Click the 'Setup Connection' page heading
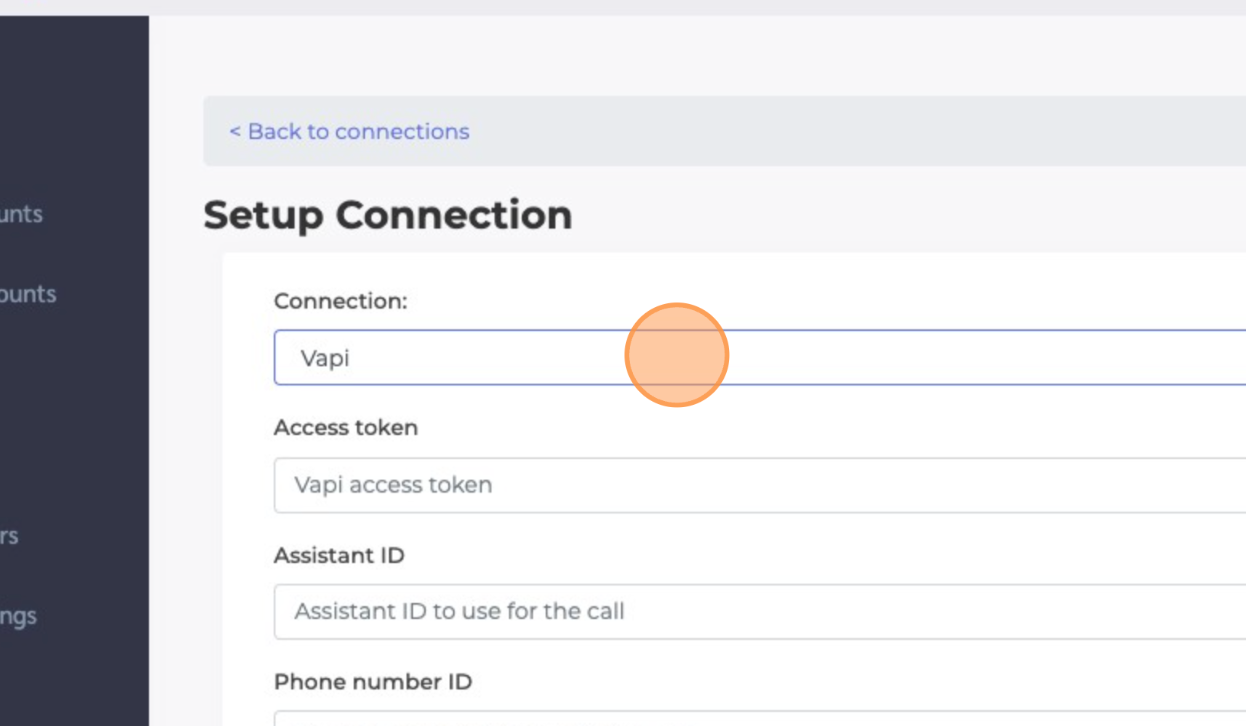1246x726 pixels. click(387, 215)
